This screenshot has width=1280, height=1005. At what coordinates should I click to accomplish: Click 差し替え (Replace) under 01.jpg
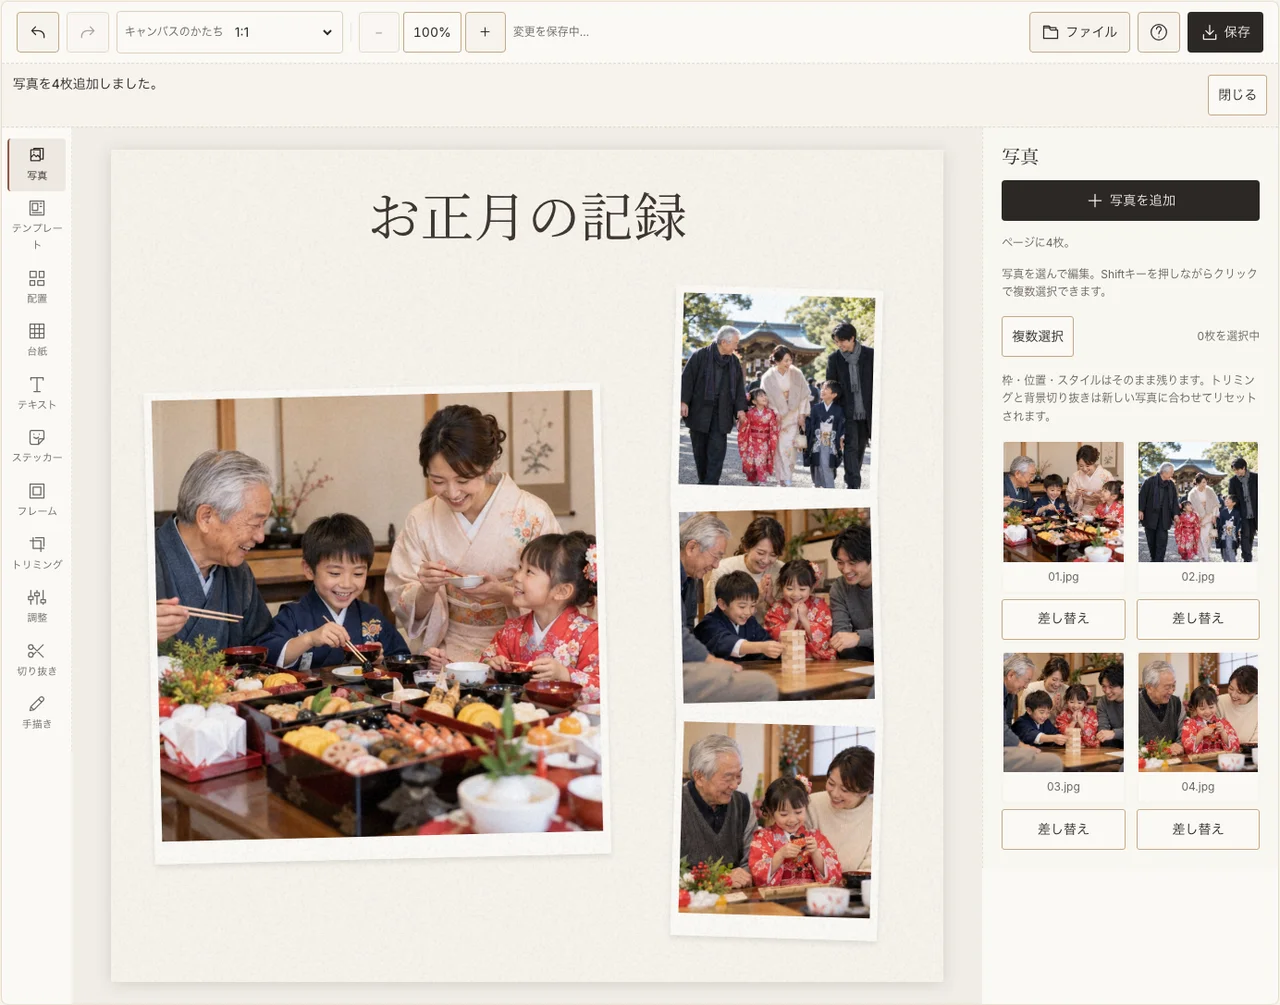tap(1063, 619)
